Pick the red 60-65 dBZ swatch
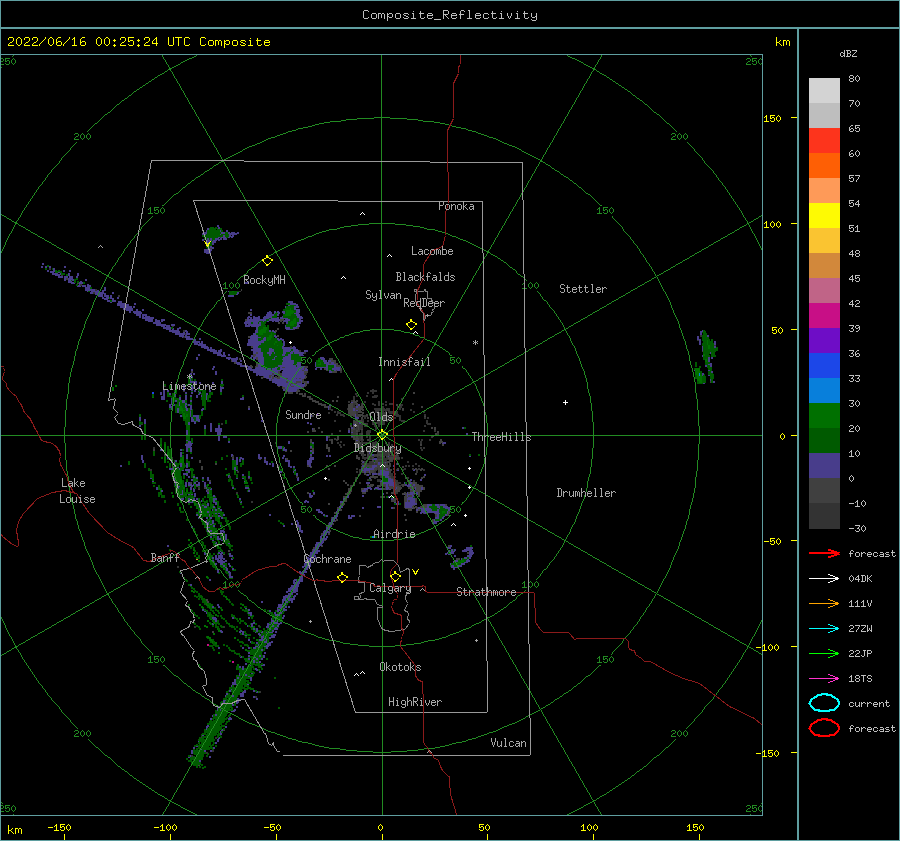This screenshot has width=900, height=841. [x=824, y=141]
